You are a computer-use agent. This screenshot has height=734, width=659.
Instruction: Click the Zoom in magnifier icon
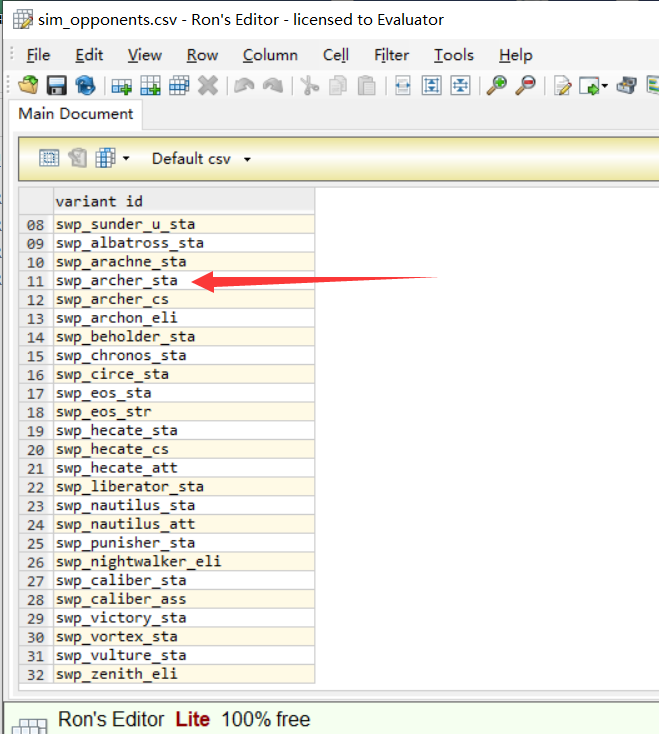[x=496, y=86]
